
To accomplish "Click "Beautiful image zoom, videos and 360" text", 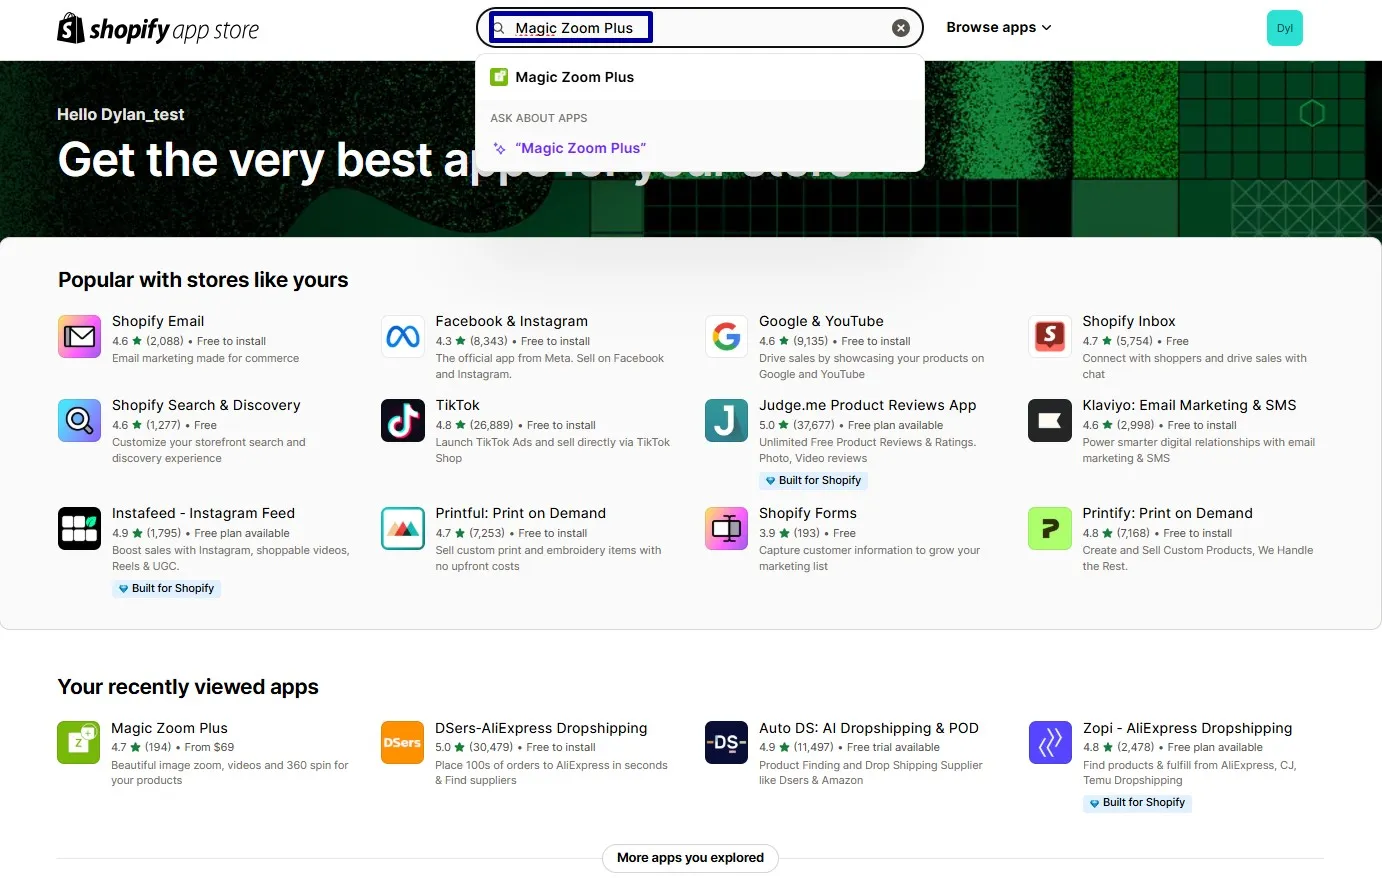I will click(x=230, y=772).
